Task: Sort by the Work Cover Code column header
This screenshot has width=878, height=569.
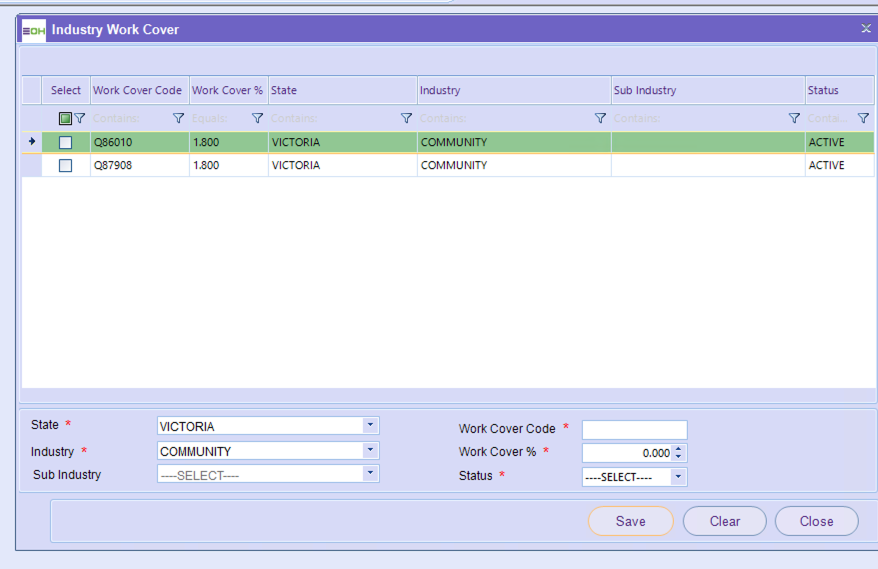Action: [138, 90]
